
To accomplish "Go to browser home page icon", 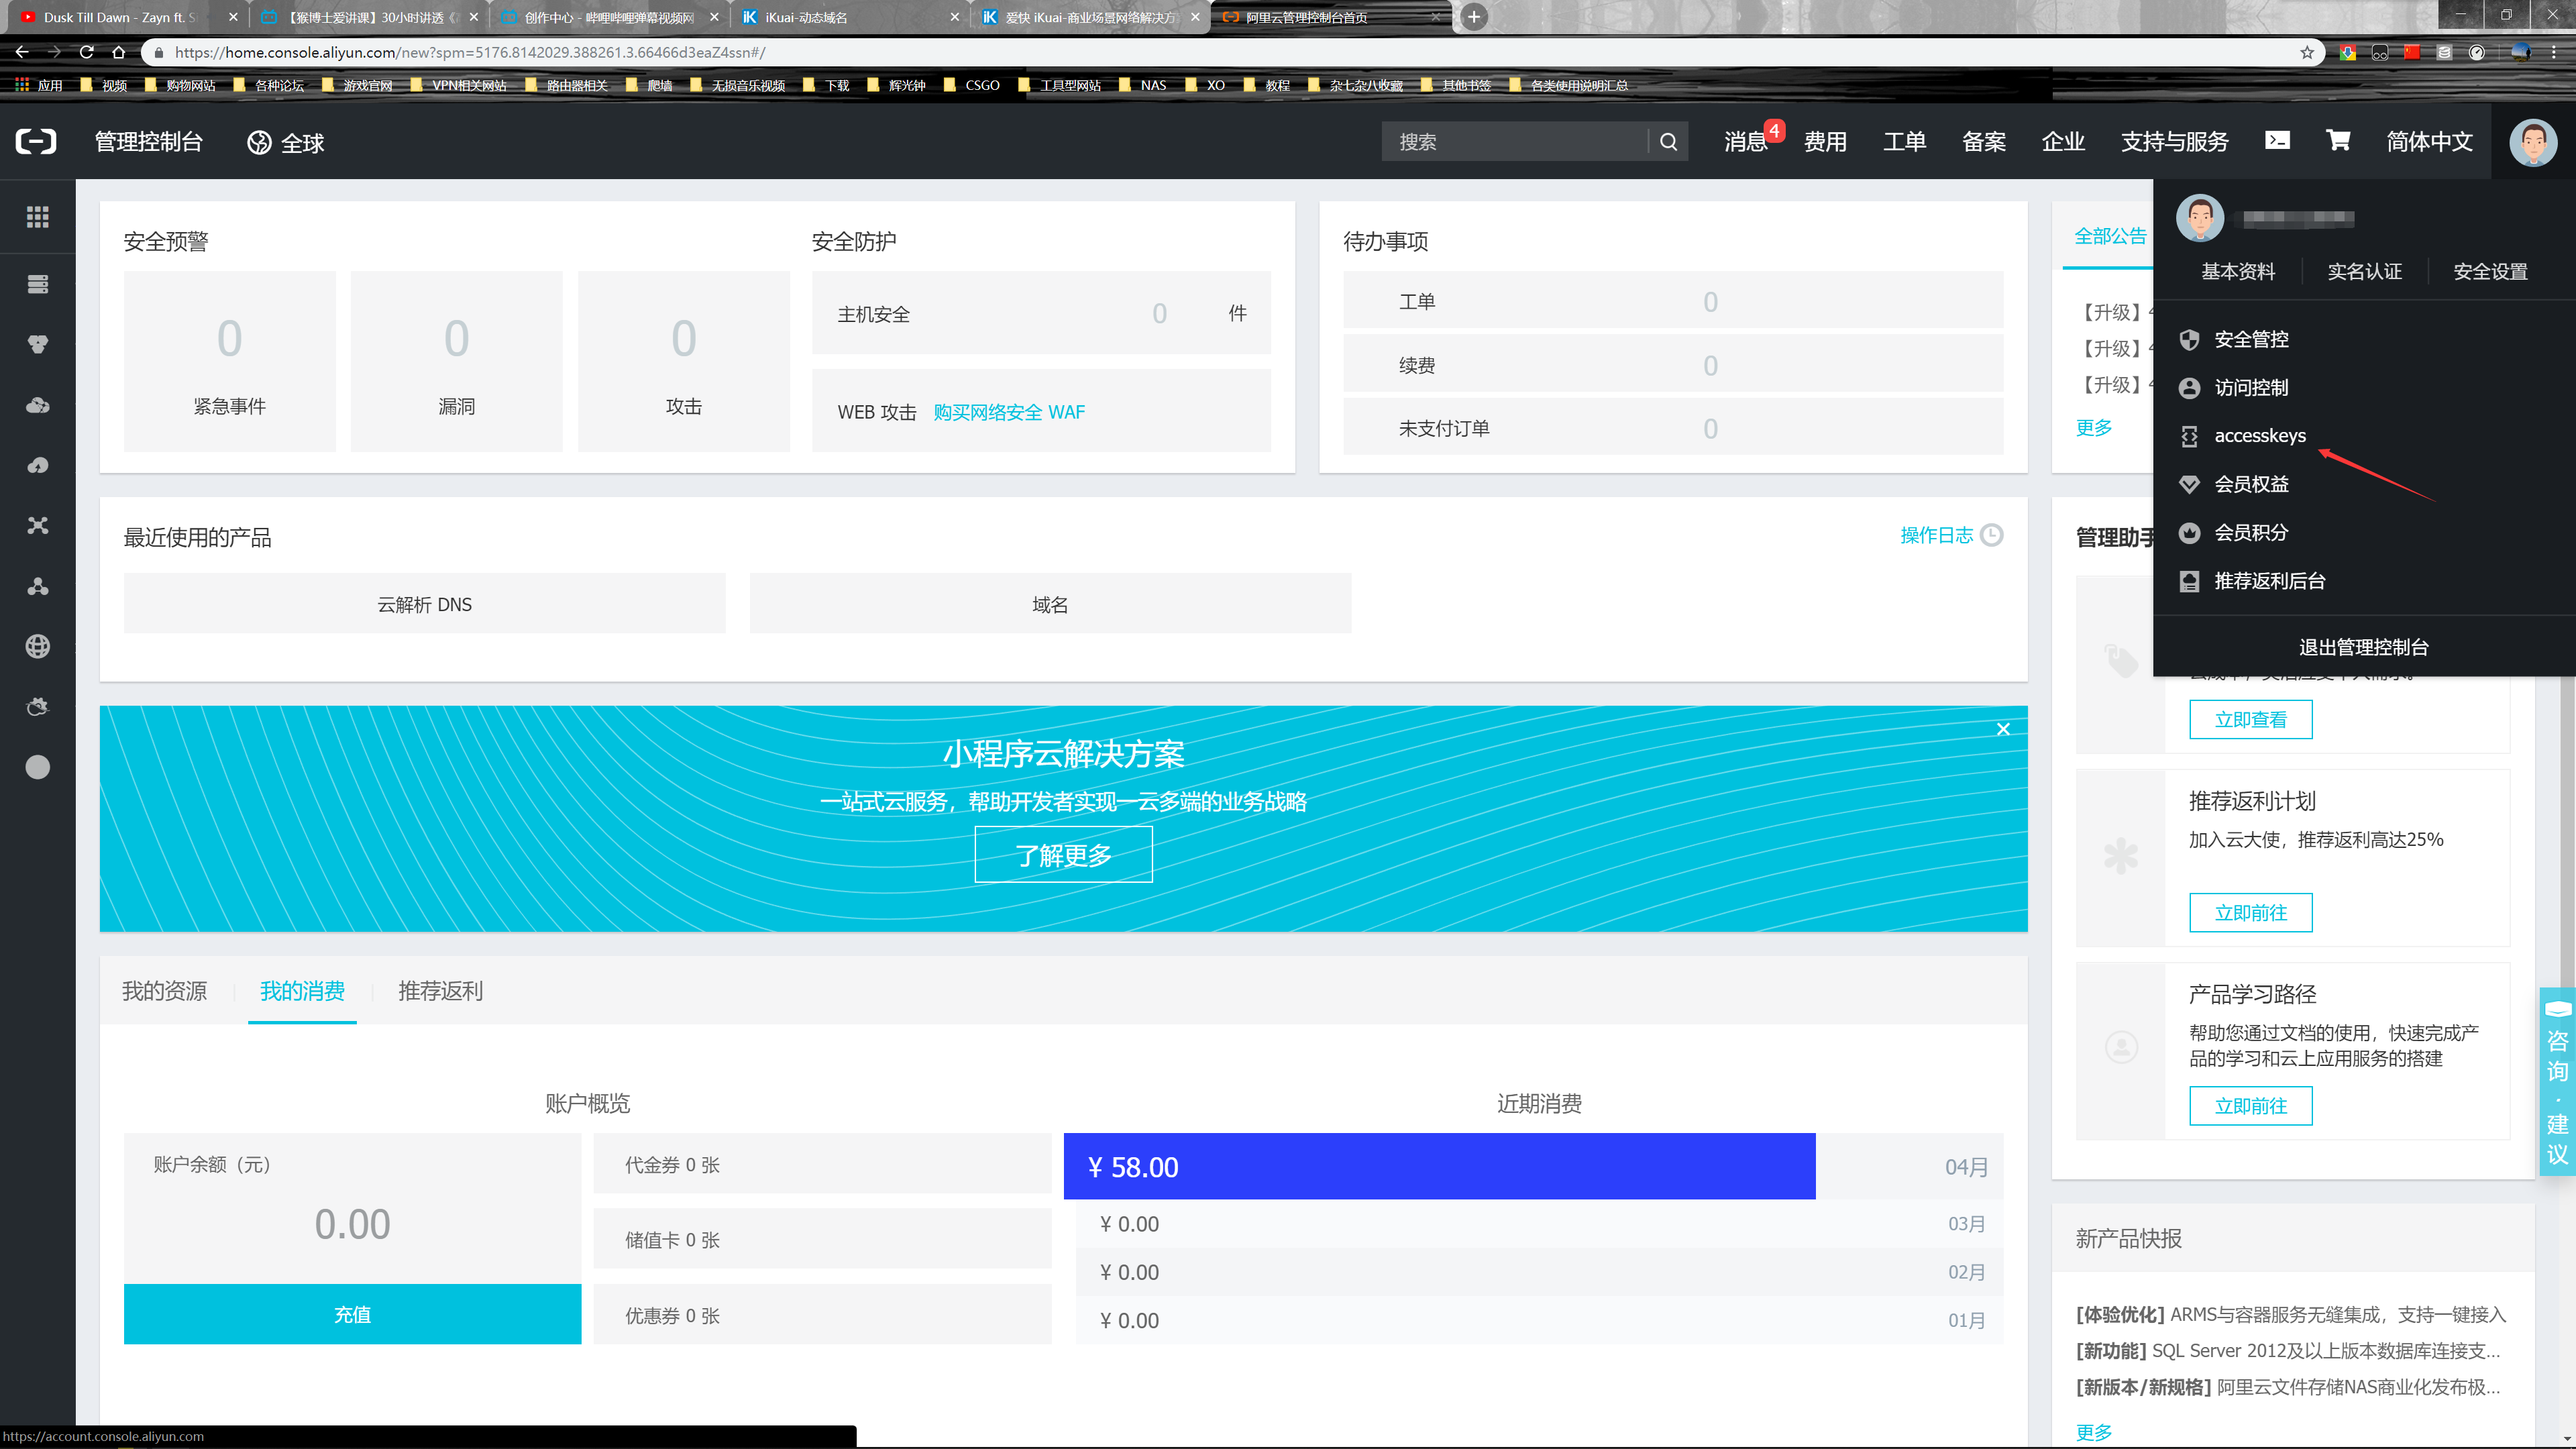I will [119, 52].
